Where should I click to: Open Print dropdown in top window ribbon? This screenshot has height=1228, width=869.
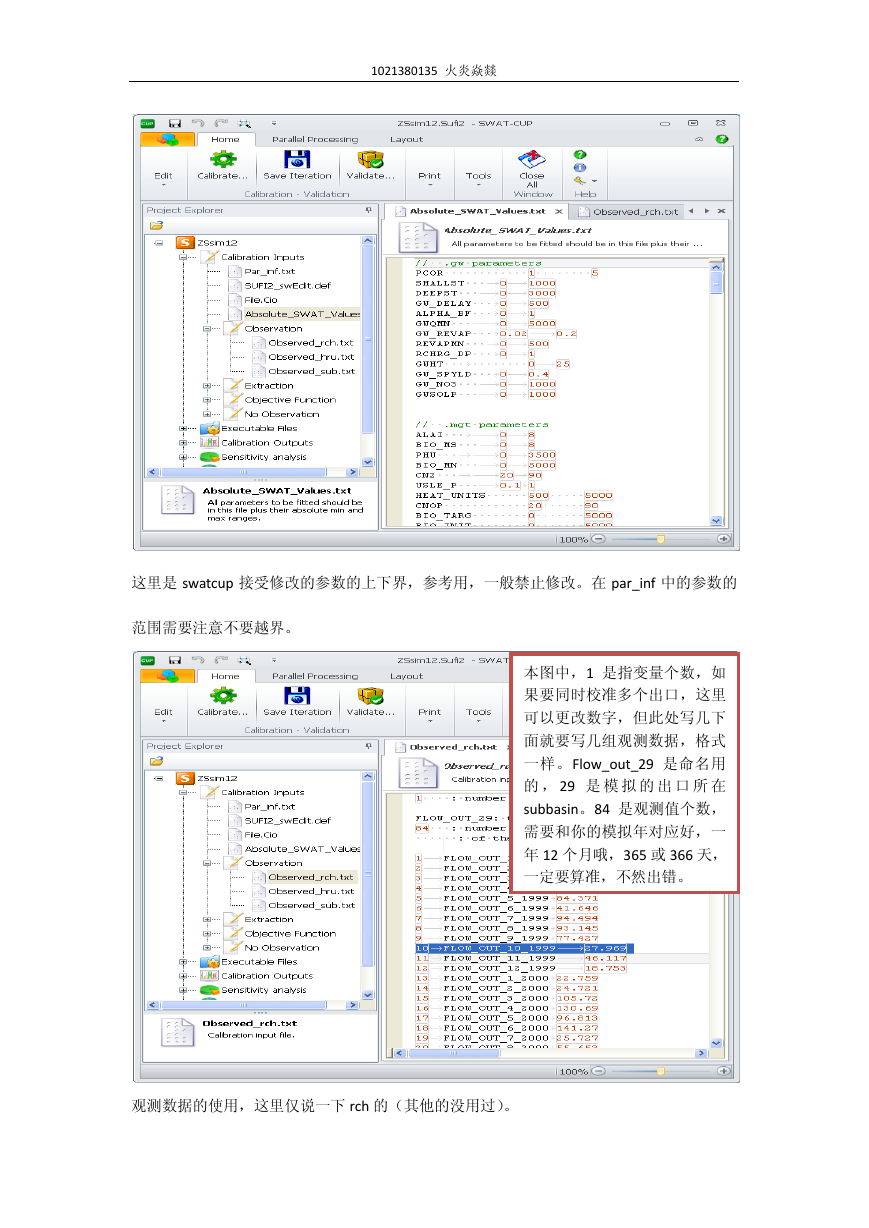coord(429,180)
